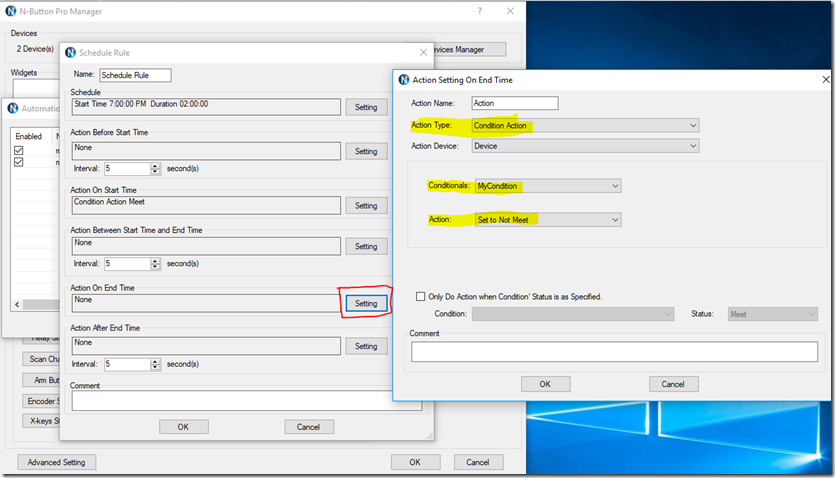
Task: Click the Before Start Time Interval field
Action: 127,169
